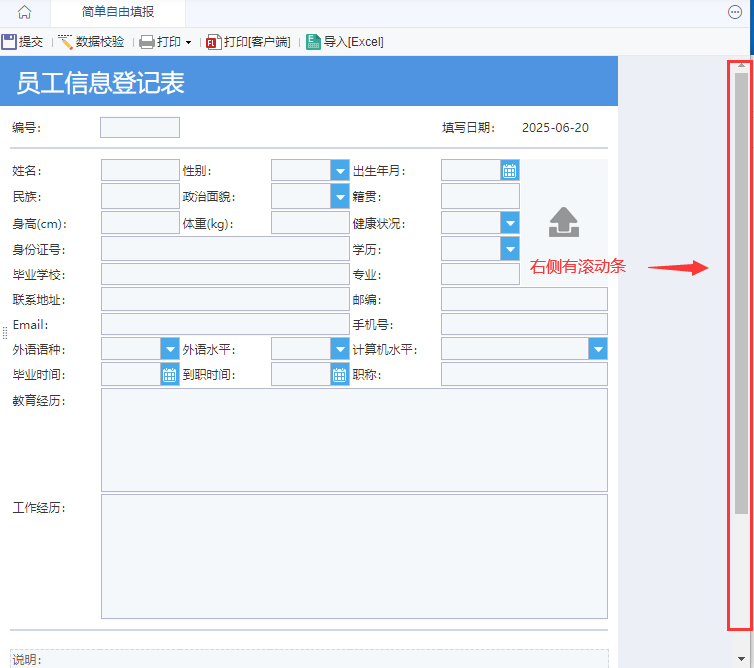Click the photo upload icon
This screenshot has width=754, height=668.
pyautogui.click(x=564, y=222)
